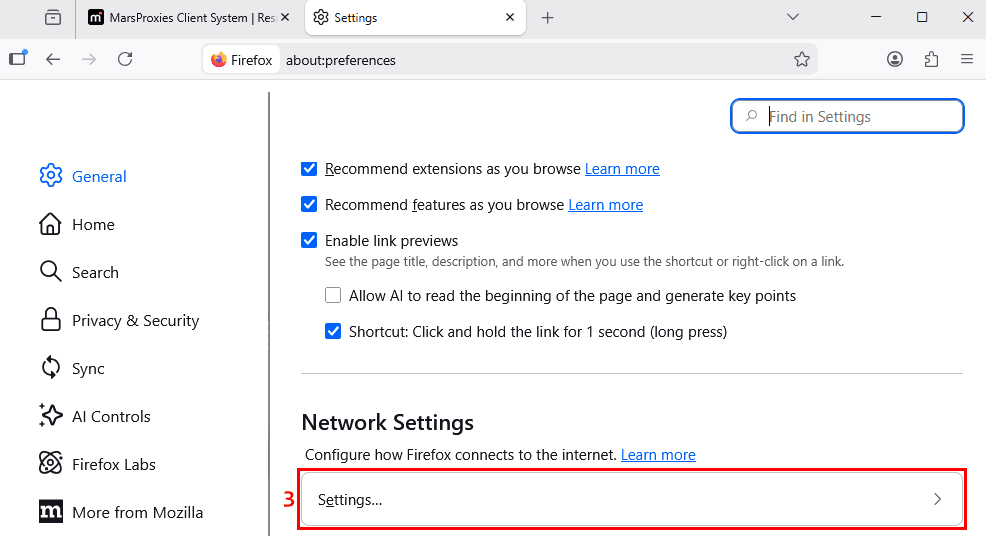The image size is (986, 536).
Task: Open a new tab
Action: [548, 18]
